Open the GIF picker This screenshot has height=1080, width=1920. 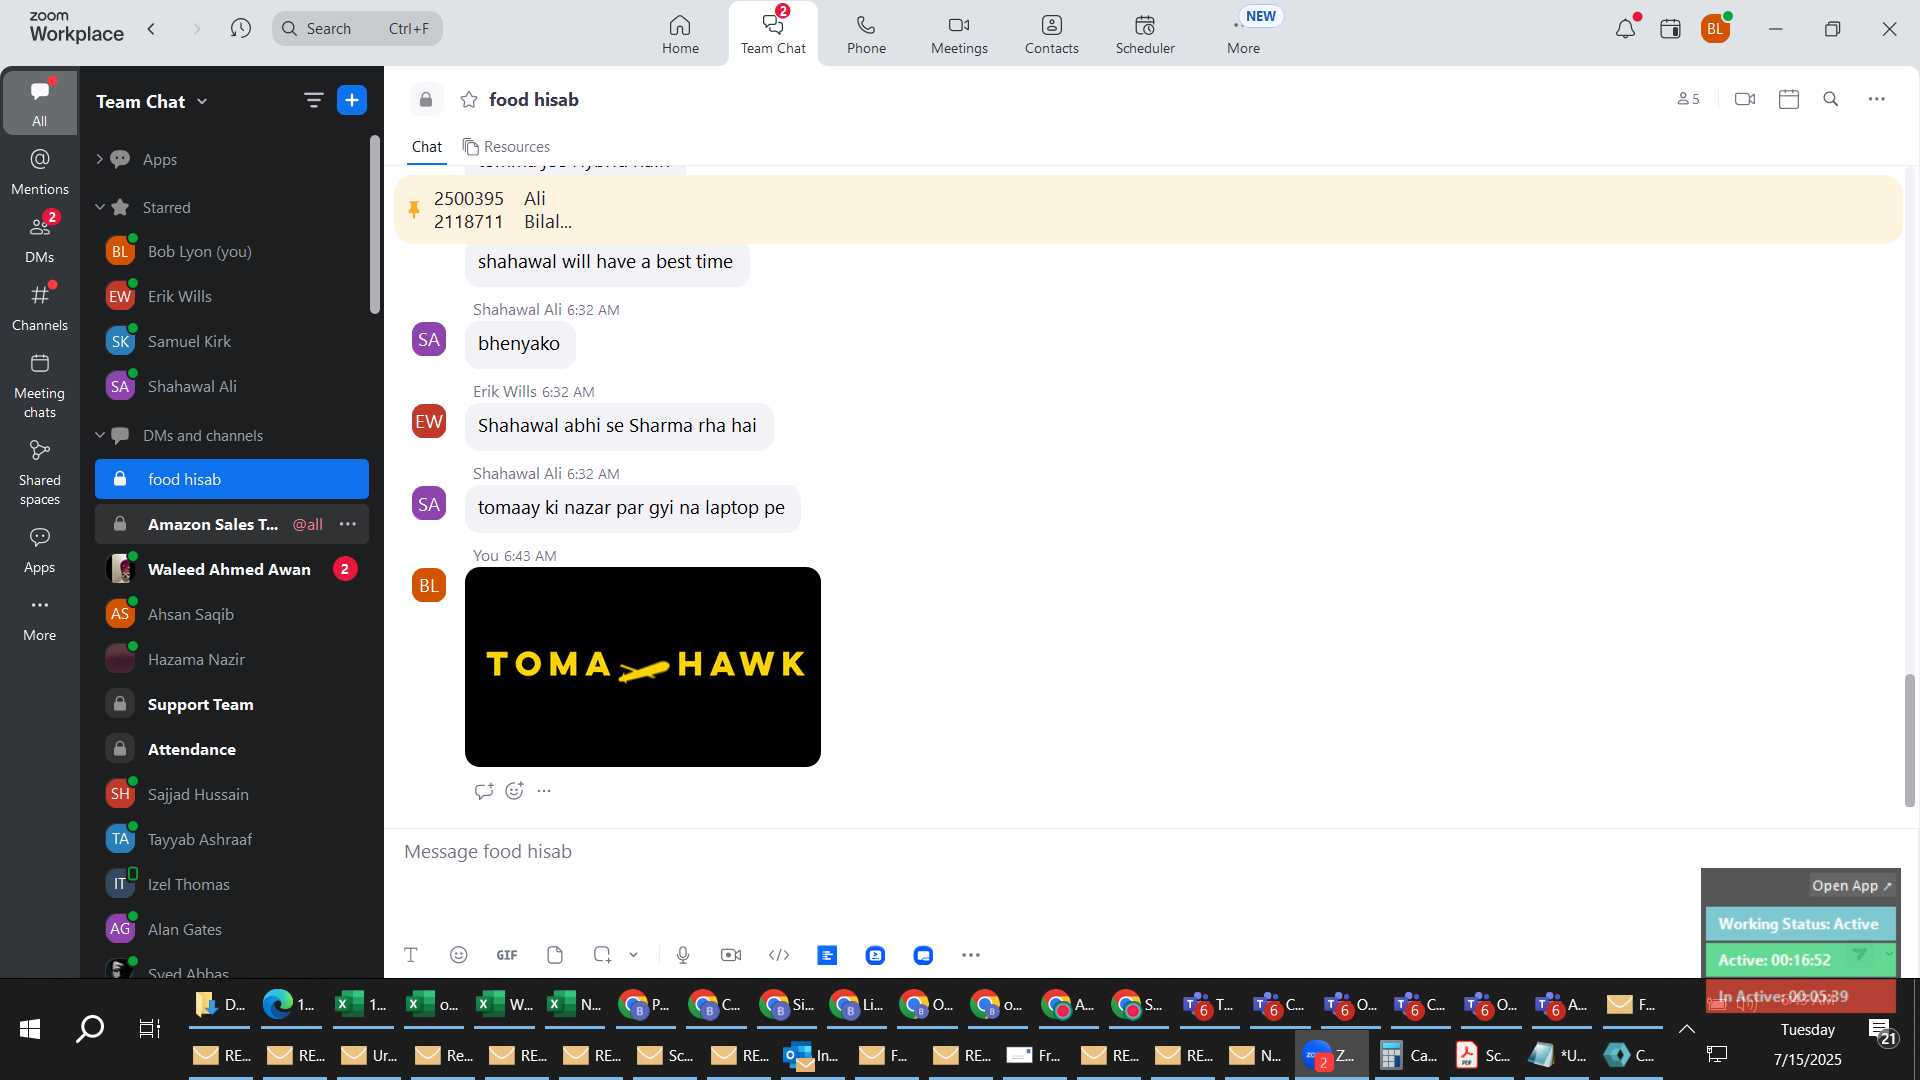point(507,955)
